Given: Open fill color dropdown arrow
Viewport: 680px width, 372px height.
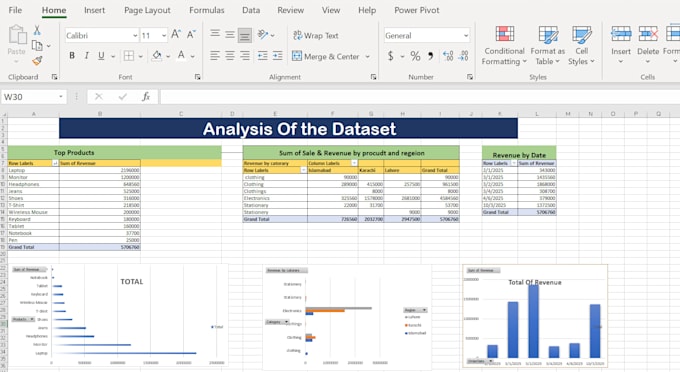Looking at the screenshot, I should click(168, 56).
